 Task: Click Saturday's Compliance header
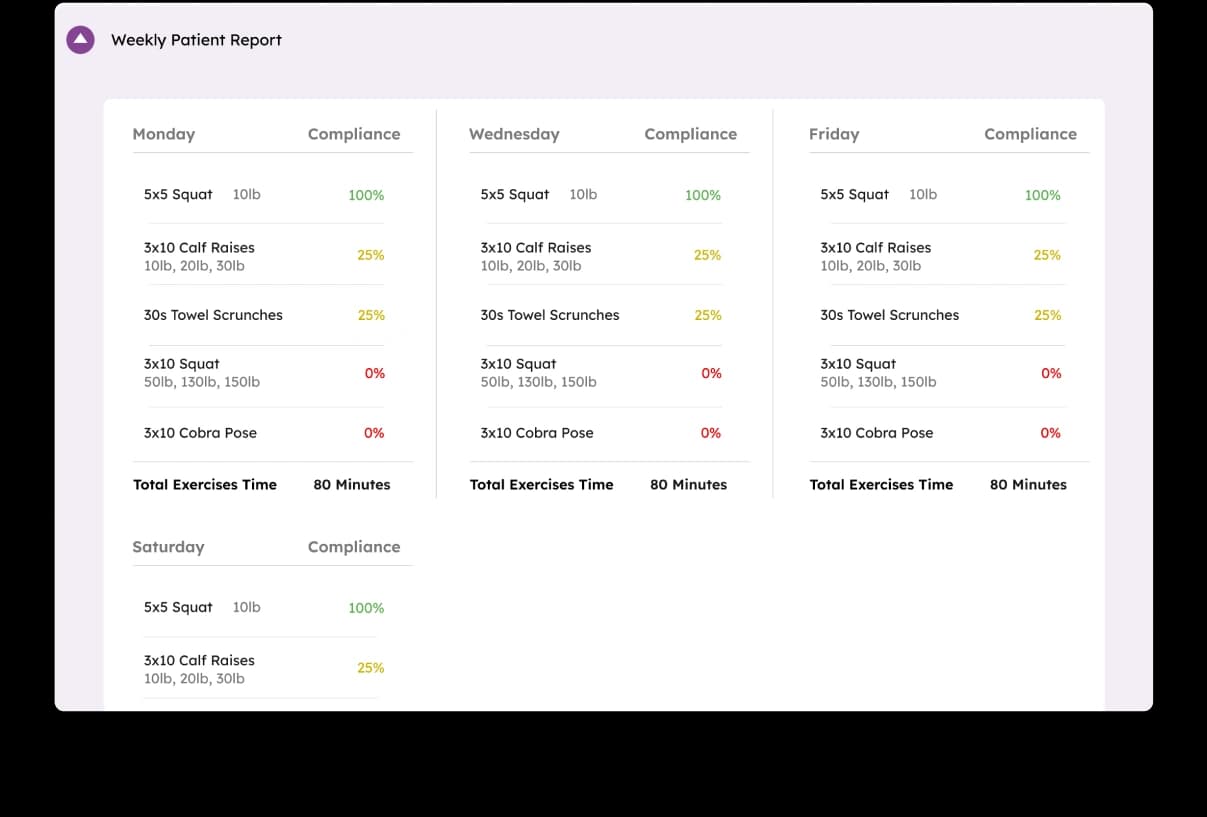pyautogui.click(x=354, y=547)
